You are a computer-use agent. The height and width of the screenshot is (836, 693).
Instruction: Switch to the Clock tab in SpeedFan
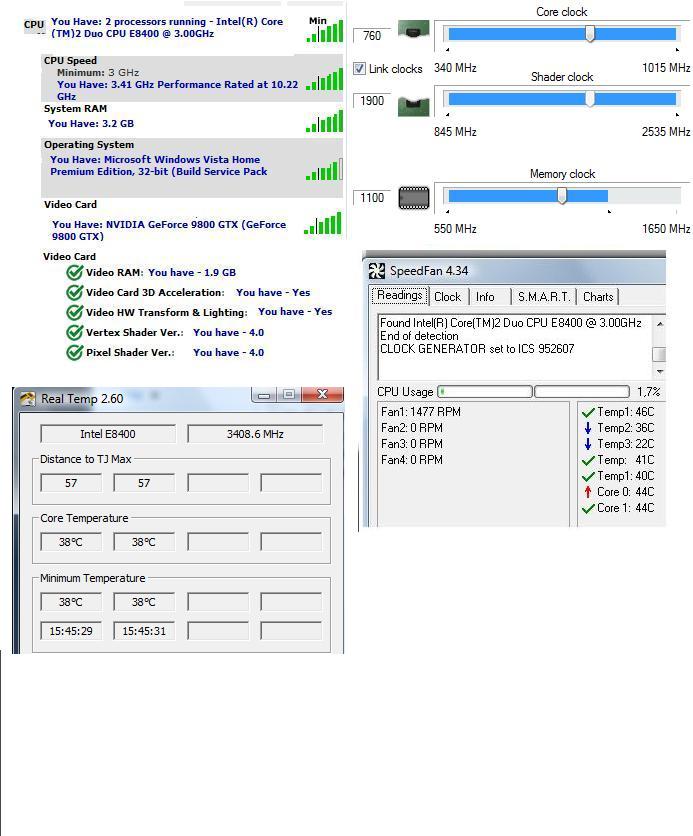click(x=447, y=297)
